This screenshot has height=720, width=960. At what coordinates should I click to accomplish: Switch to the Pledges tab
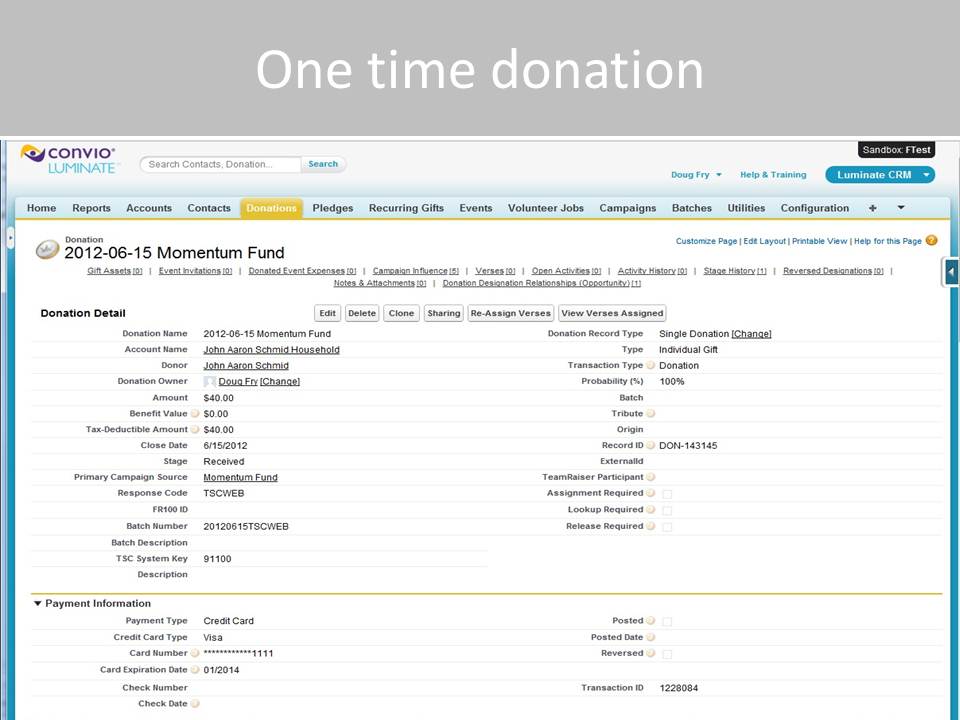(332, 208)
